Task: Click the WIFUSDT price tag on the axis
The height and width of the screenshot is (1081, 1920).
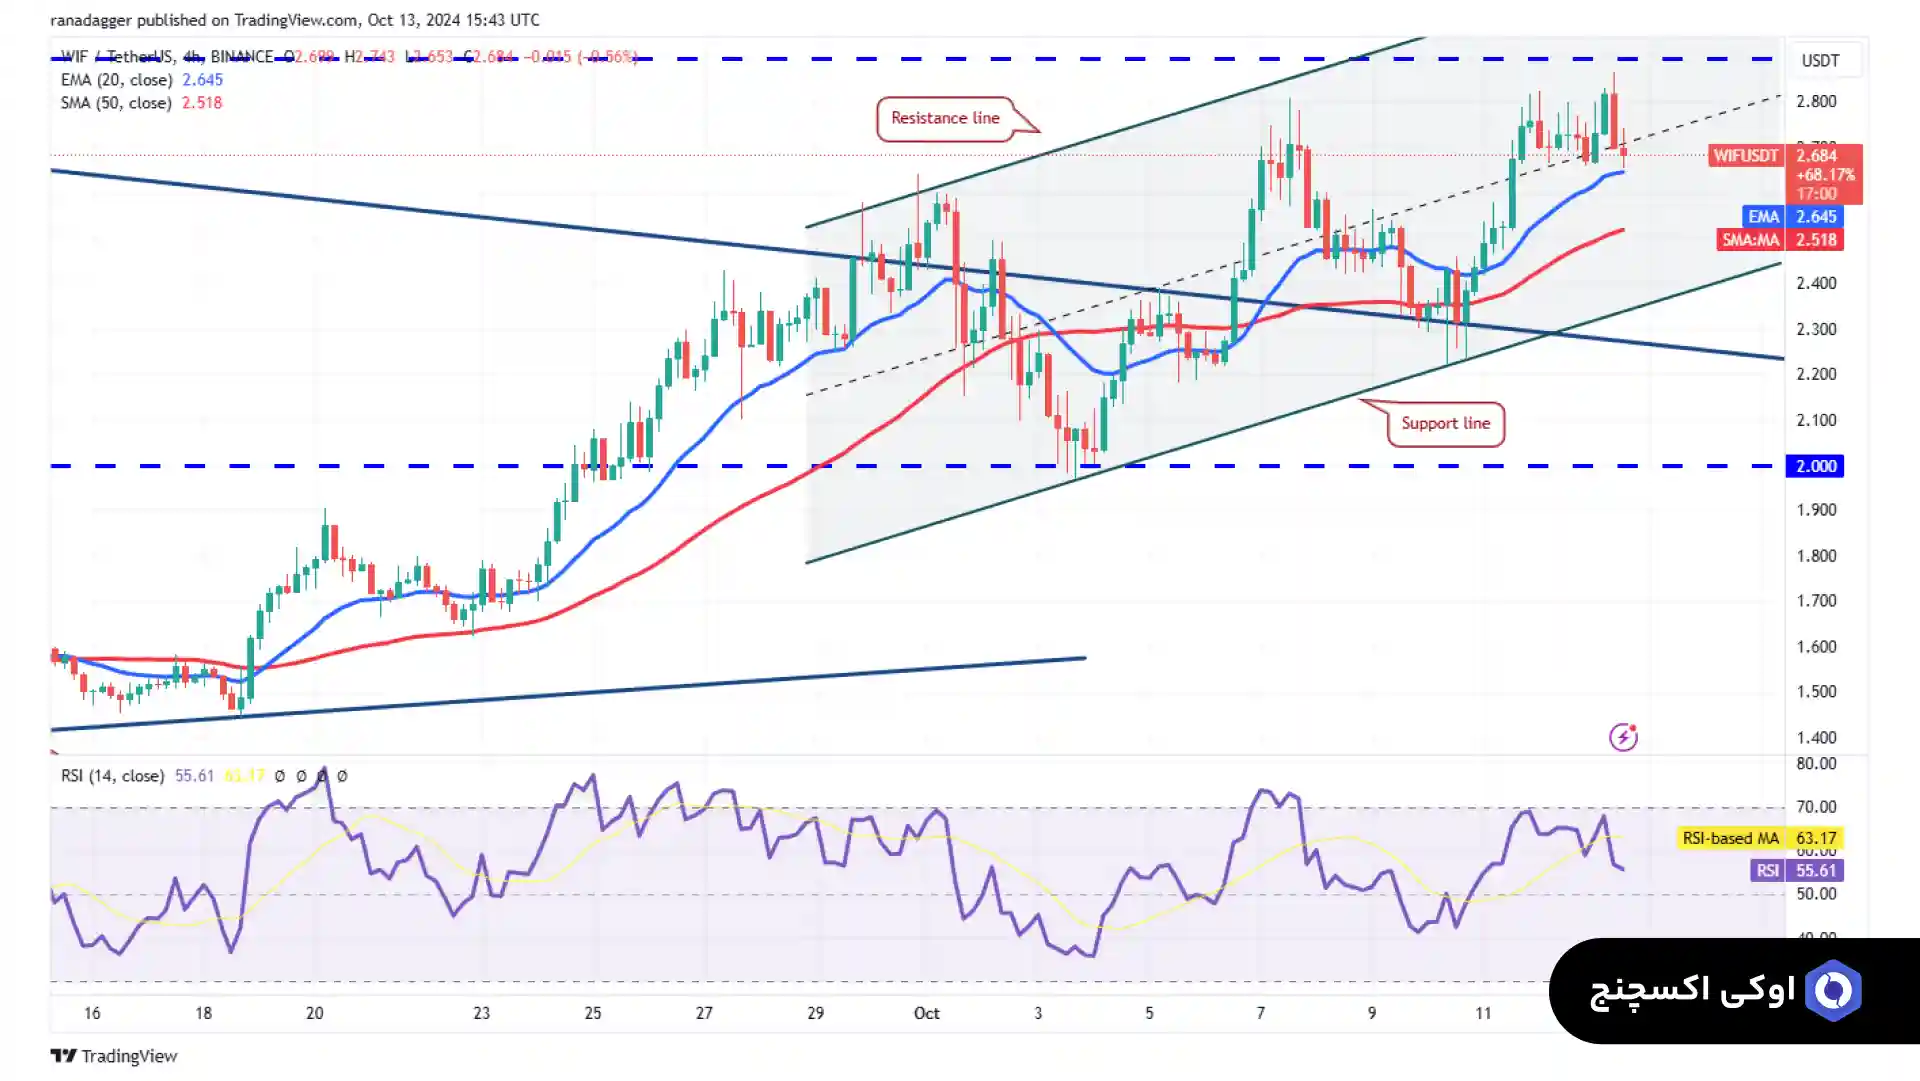Action: click(x=1745, y=155)
